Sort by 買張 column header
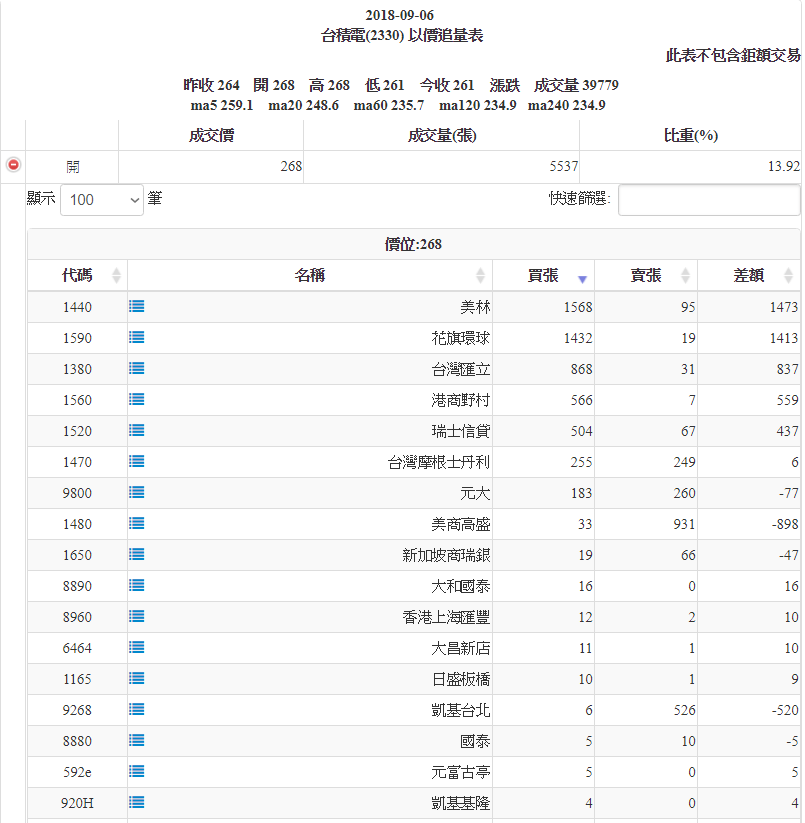Screen dimensions: 805x823 (543, 276)
